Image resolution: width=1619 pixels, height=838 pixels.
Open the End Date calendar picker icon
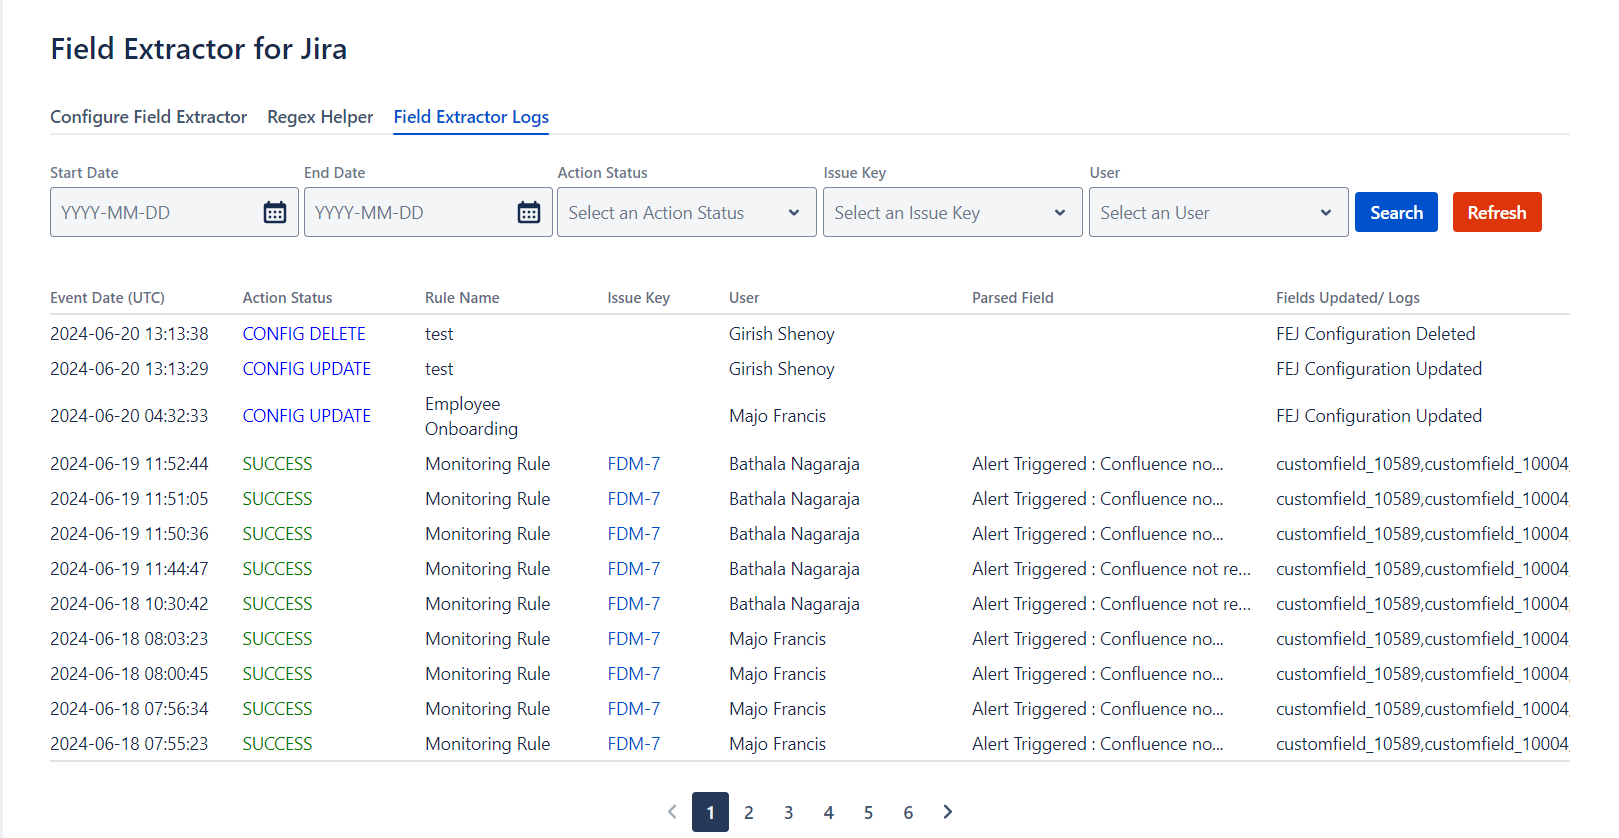point(529,212)
